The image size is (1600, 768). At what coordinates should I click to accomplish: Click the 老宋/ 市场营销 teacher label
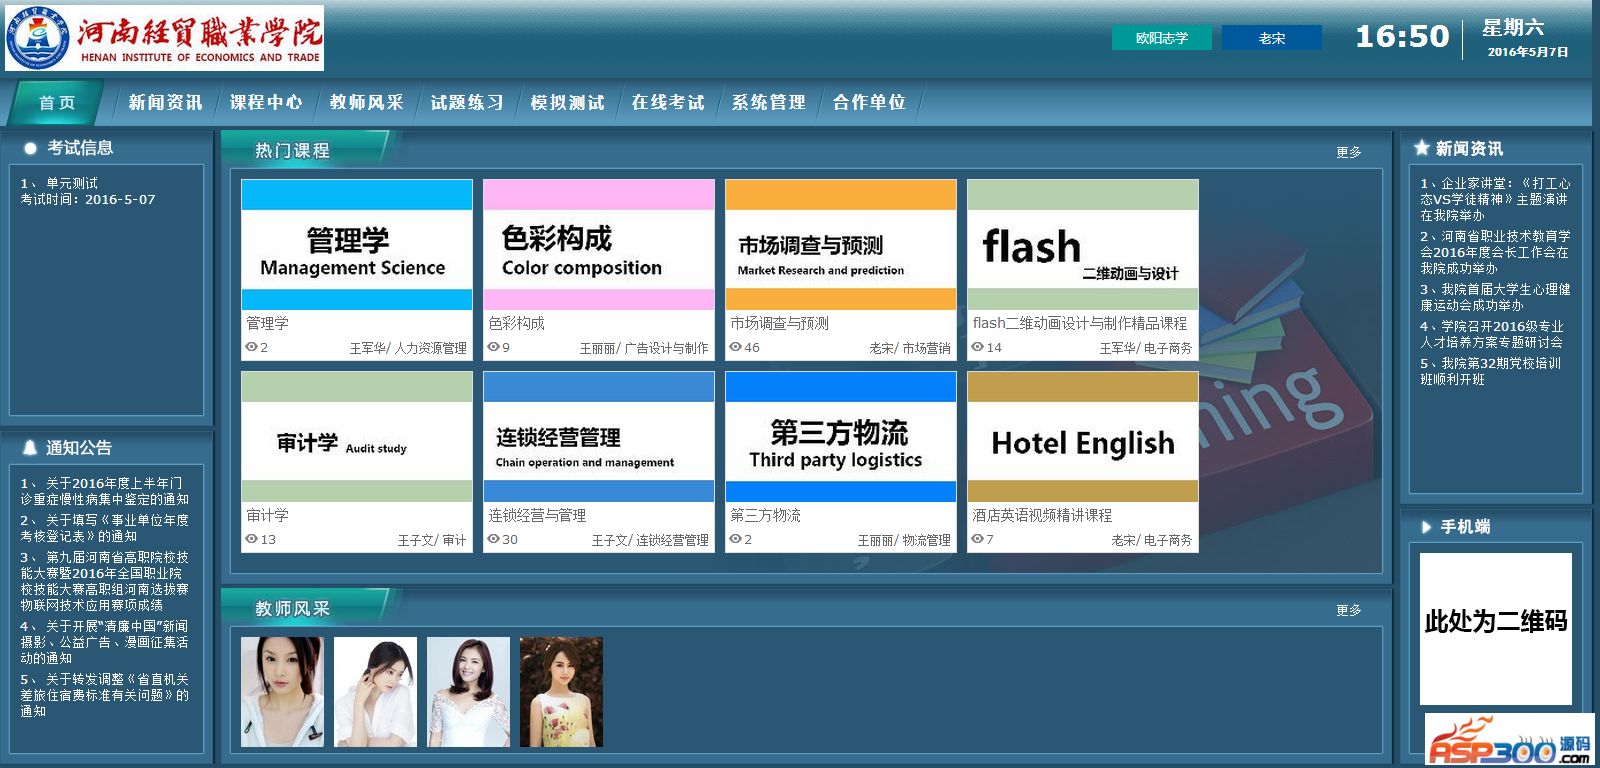[x=910, y=348]
